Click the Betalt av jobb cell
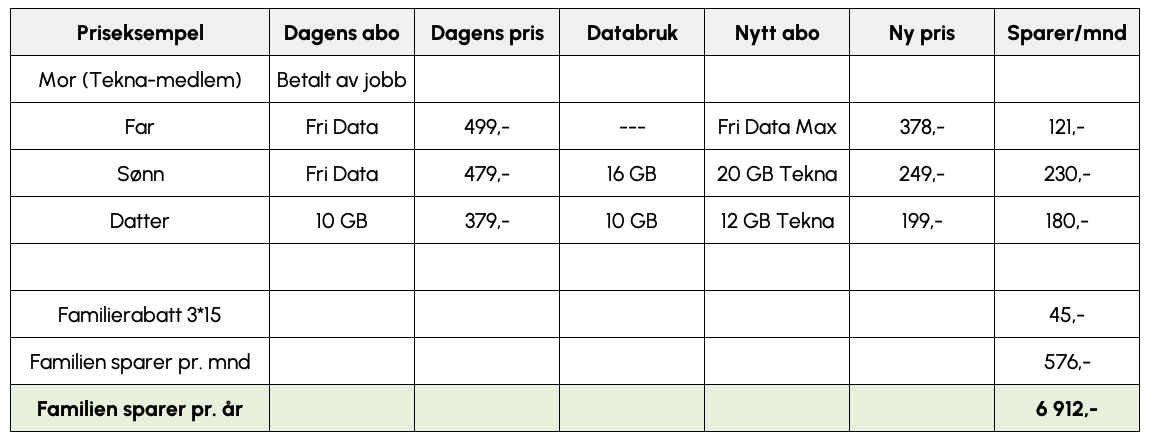The width and height of the screenshot is (1149, 441). tap(342, 81)
